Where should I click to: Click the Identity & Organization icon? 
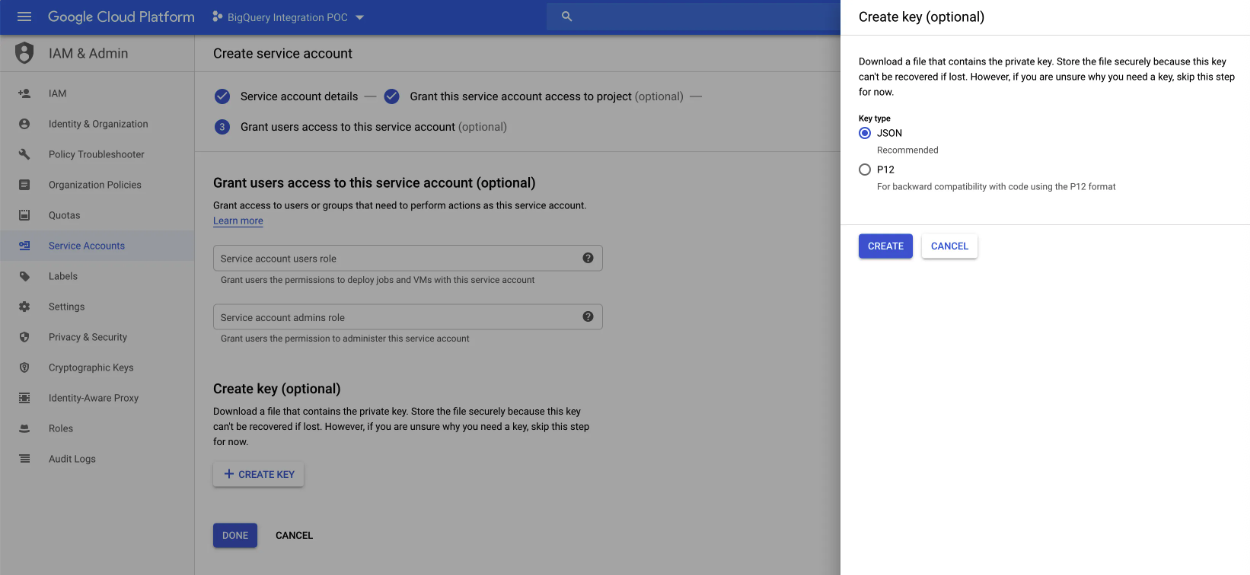click(x=24, y=124)
